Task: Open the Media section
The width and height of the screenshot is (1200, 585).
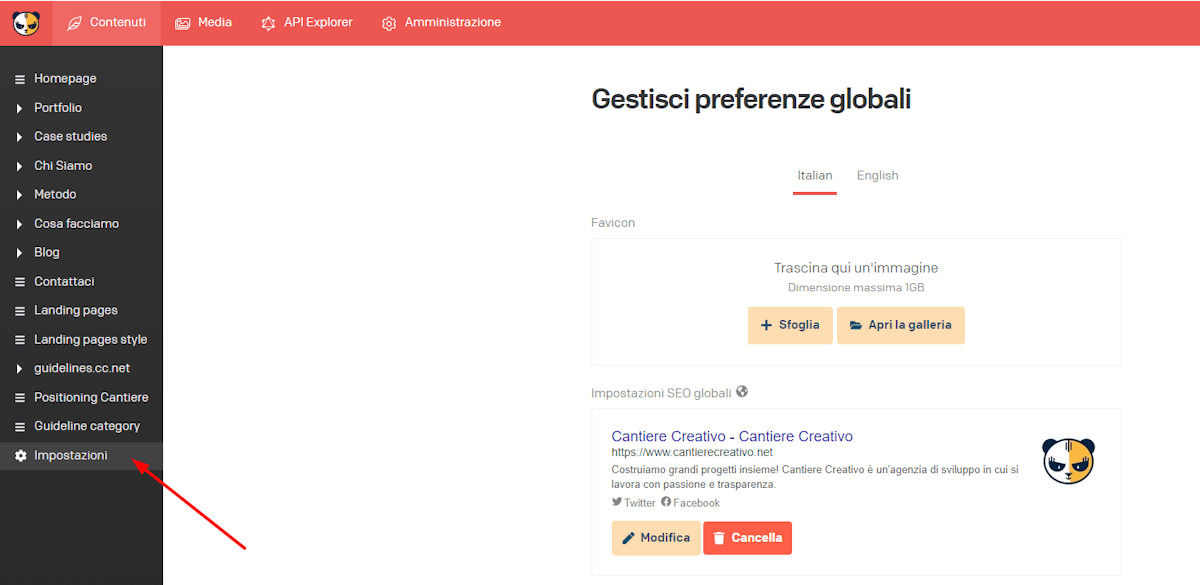Action: click(203, 23)
